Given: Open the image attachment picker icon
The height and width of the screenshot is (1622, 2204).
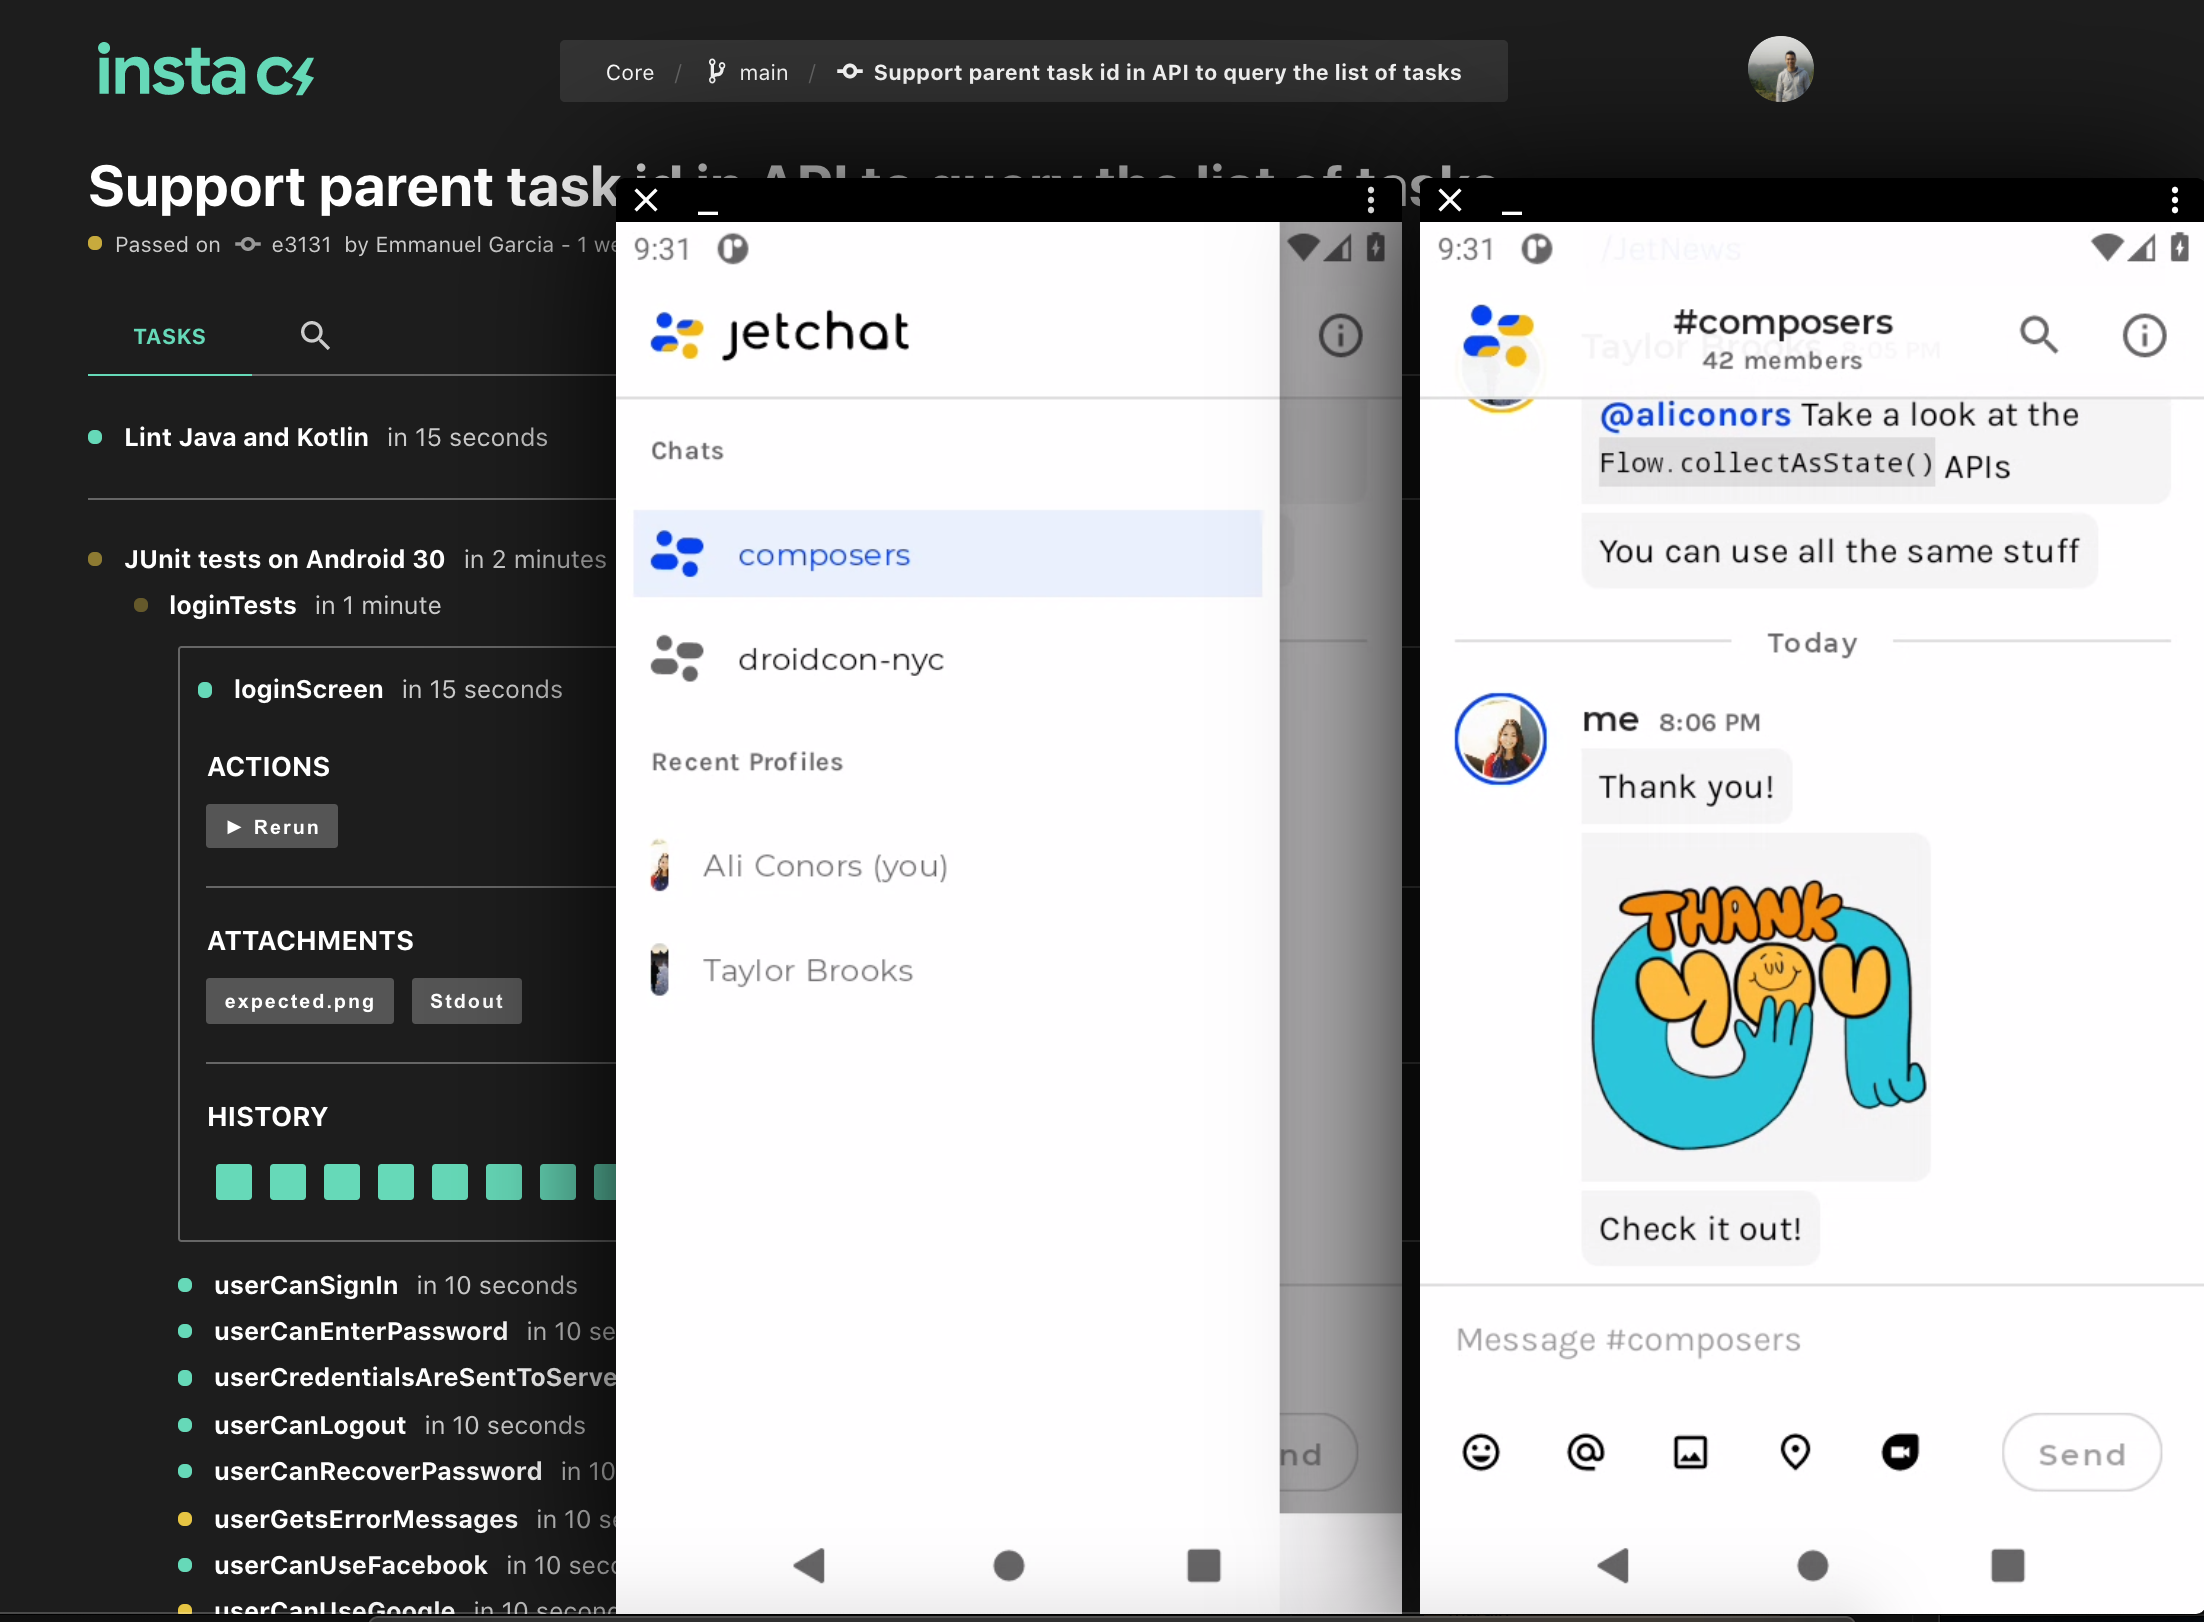Looking at the screenshot, I should [x=1690, y=1452].
